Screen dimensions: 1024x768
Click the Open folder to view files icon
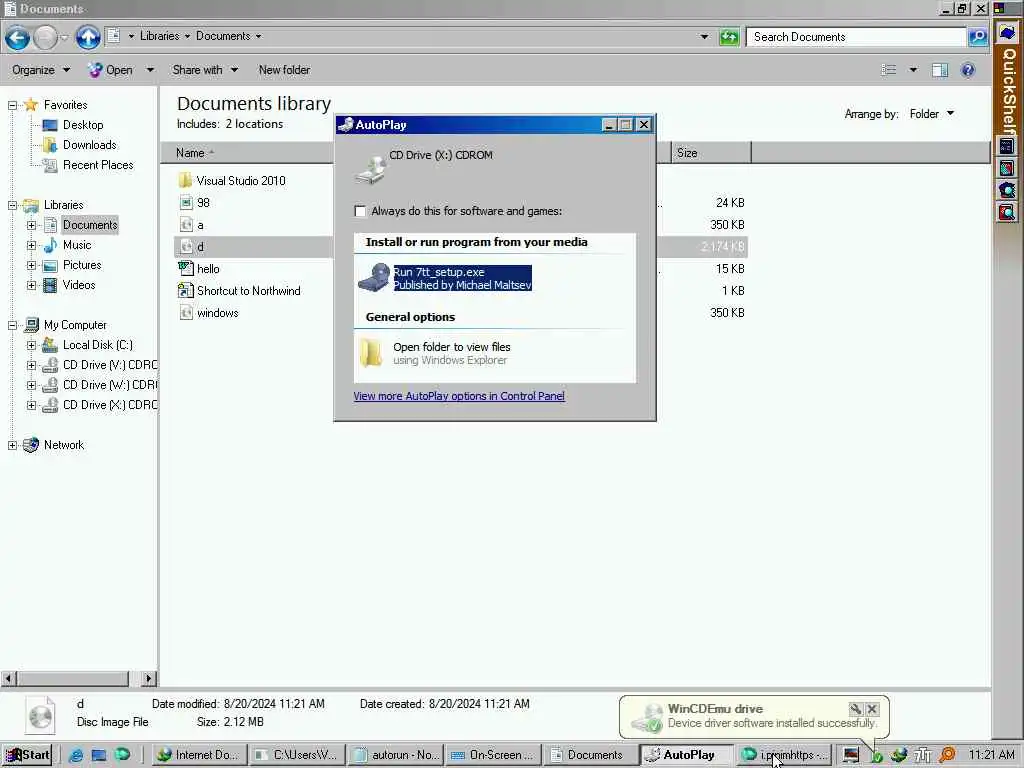pos(371,353)
